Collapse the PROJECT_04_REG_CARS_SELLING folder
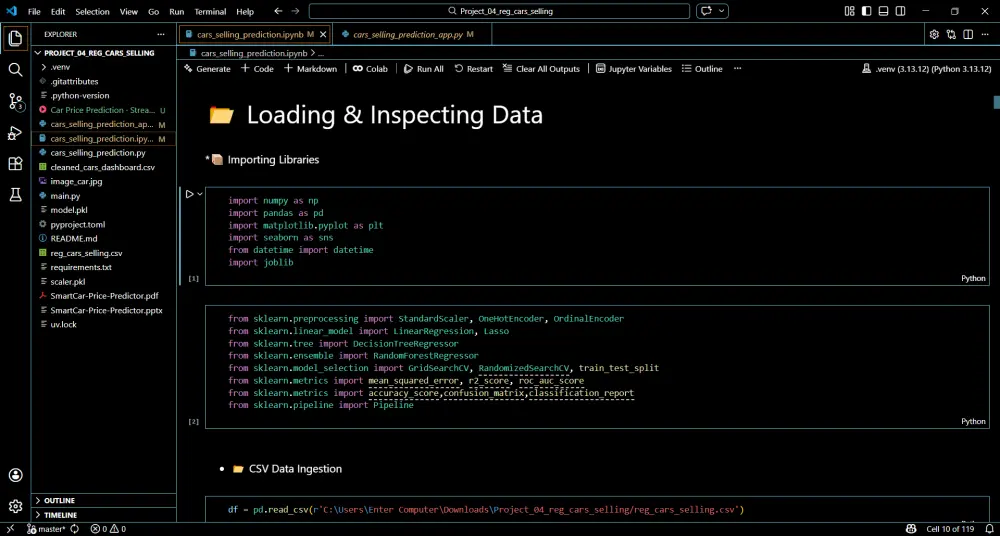 click(x=97, y=53)
